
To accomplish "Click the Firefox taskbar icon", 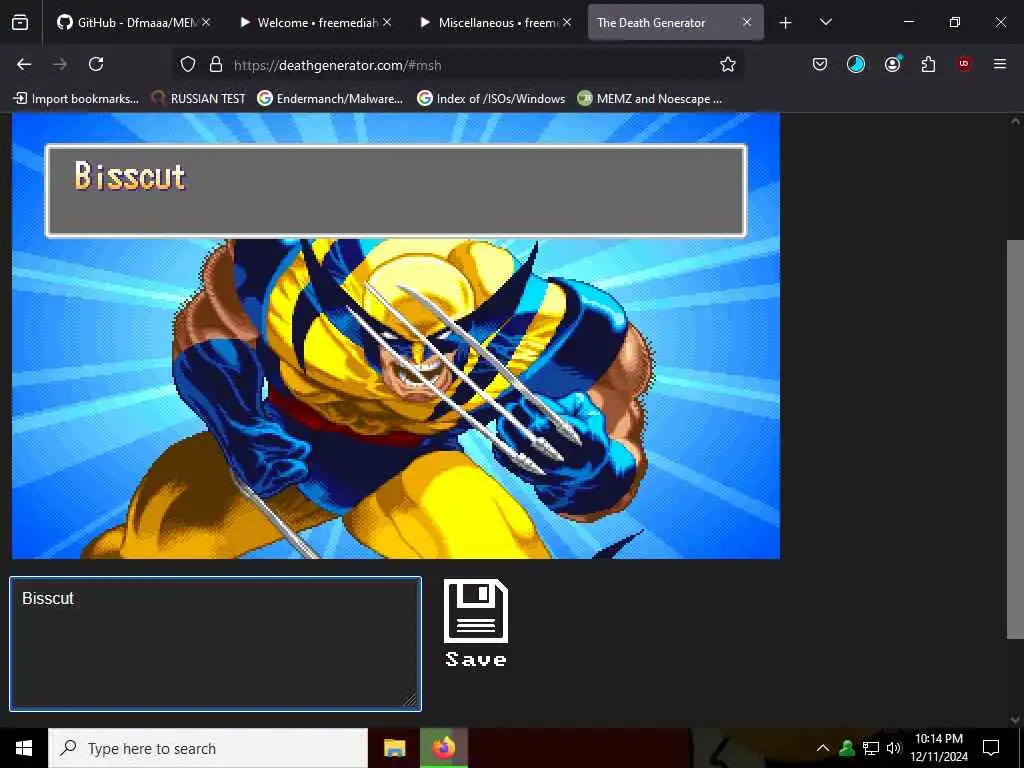I will pyautogui.click(x=444, y=748).
